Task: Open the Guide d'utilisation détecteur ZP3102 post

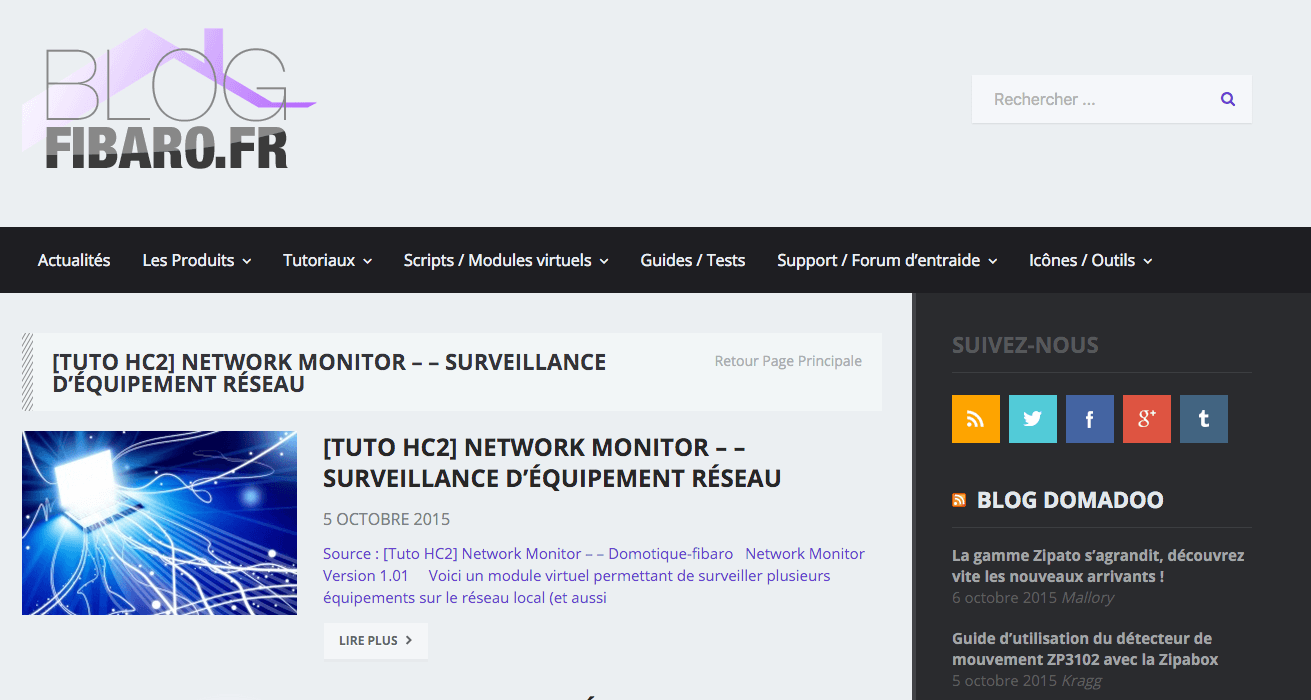Action: coord(1085,649)
